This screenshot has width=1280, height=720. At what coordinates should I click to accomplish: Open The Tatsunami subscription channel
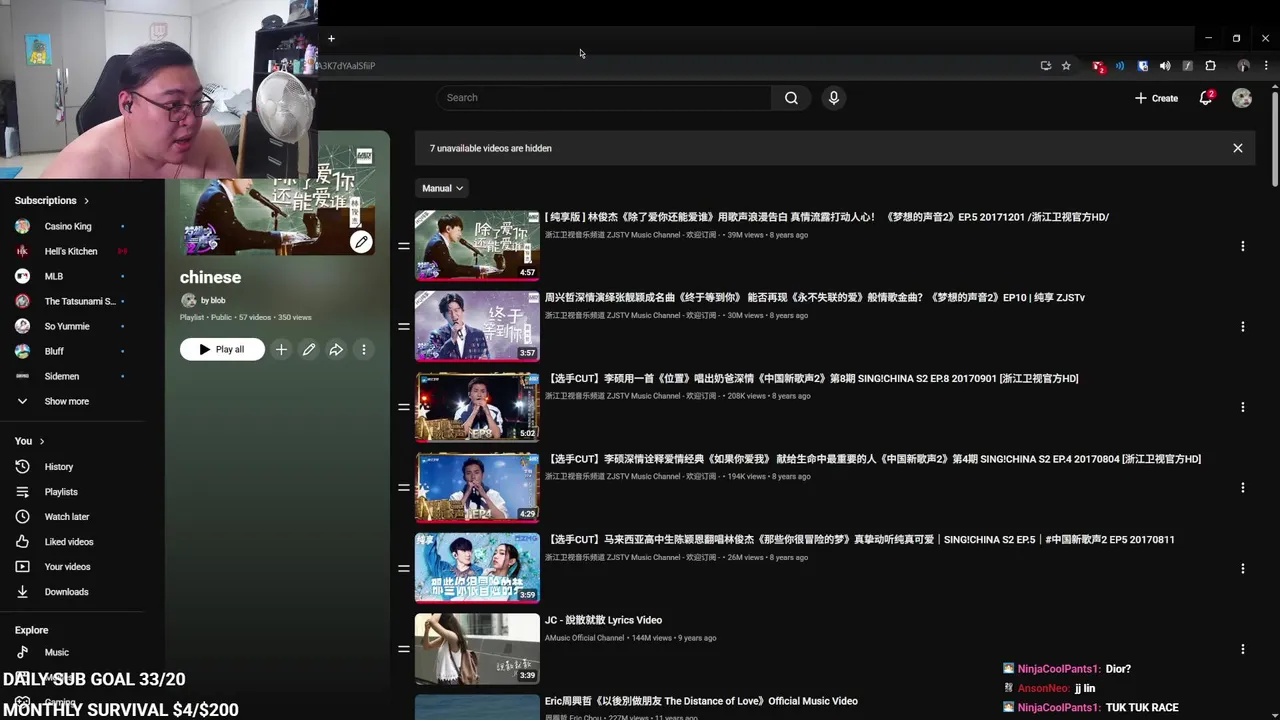tap(79, 301)
